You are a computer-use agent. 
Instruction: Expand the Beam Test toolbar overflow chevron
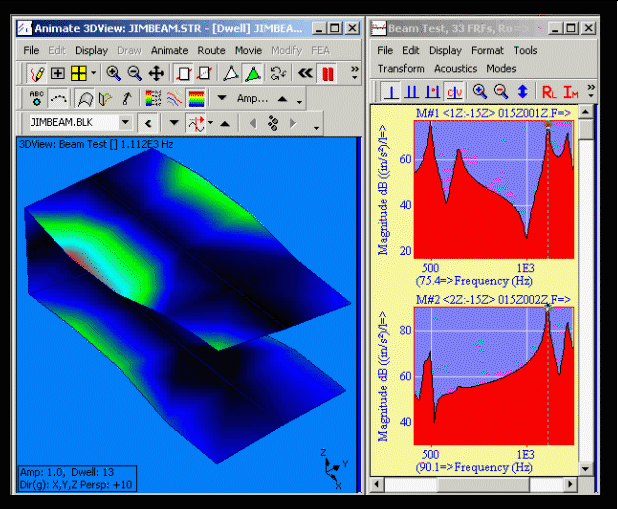coord(592,88)
